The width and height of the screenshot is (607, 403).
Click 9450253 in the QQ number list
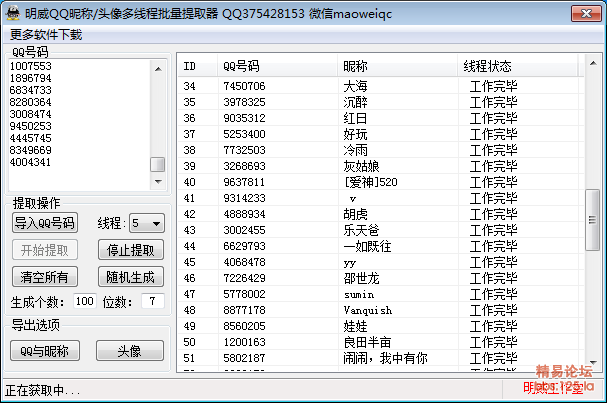click(x=31, y=126)
